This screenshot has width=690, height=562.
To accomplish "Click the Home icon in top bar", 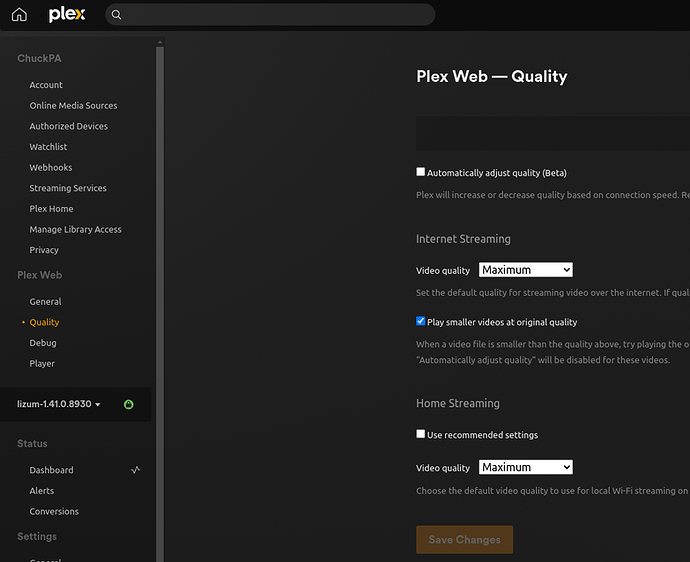I will click(x=19, y=15).
